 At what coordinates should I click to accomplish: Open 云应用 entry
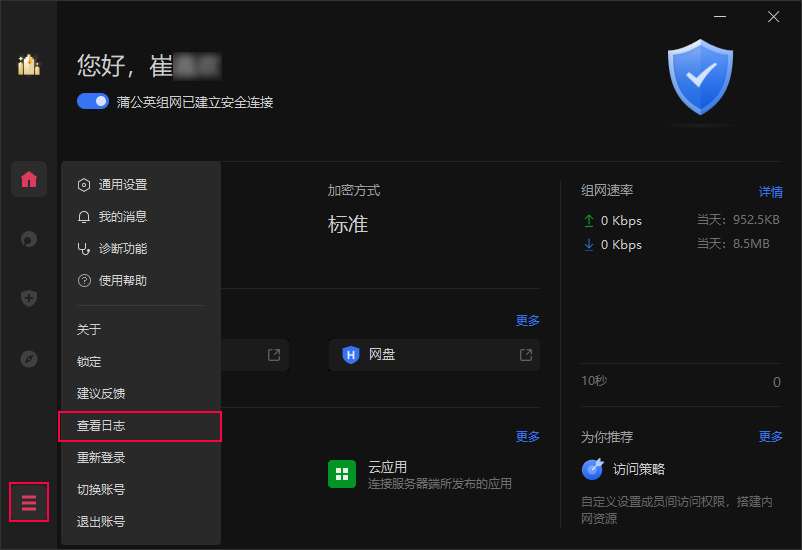point(420,474)
